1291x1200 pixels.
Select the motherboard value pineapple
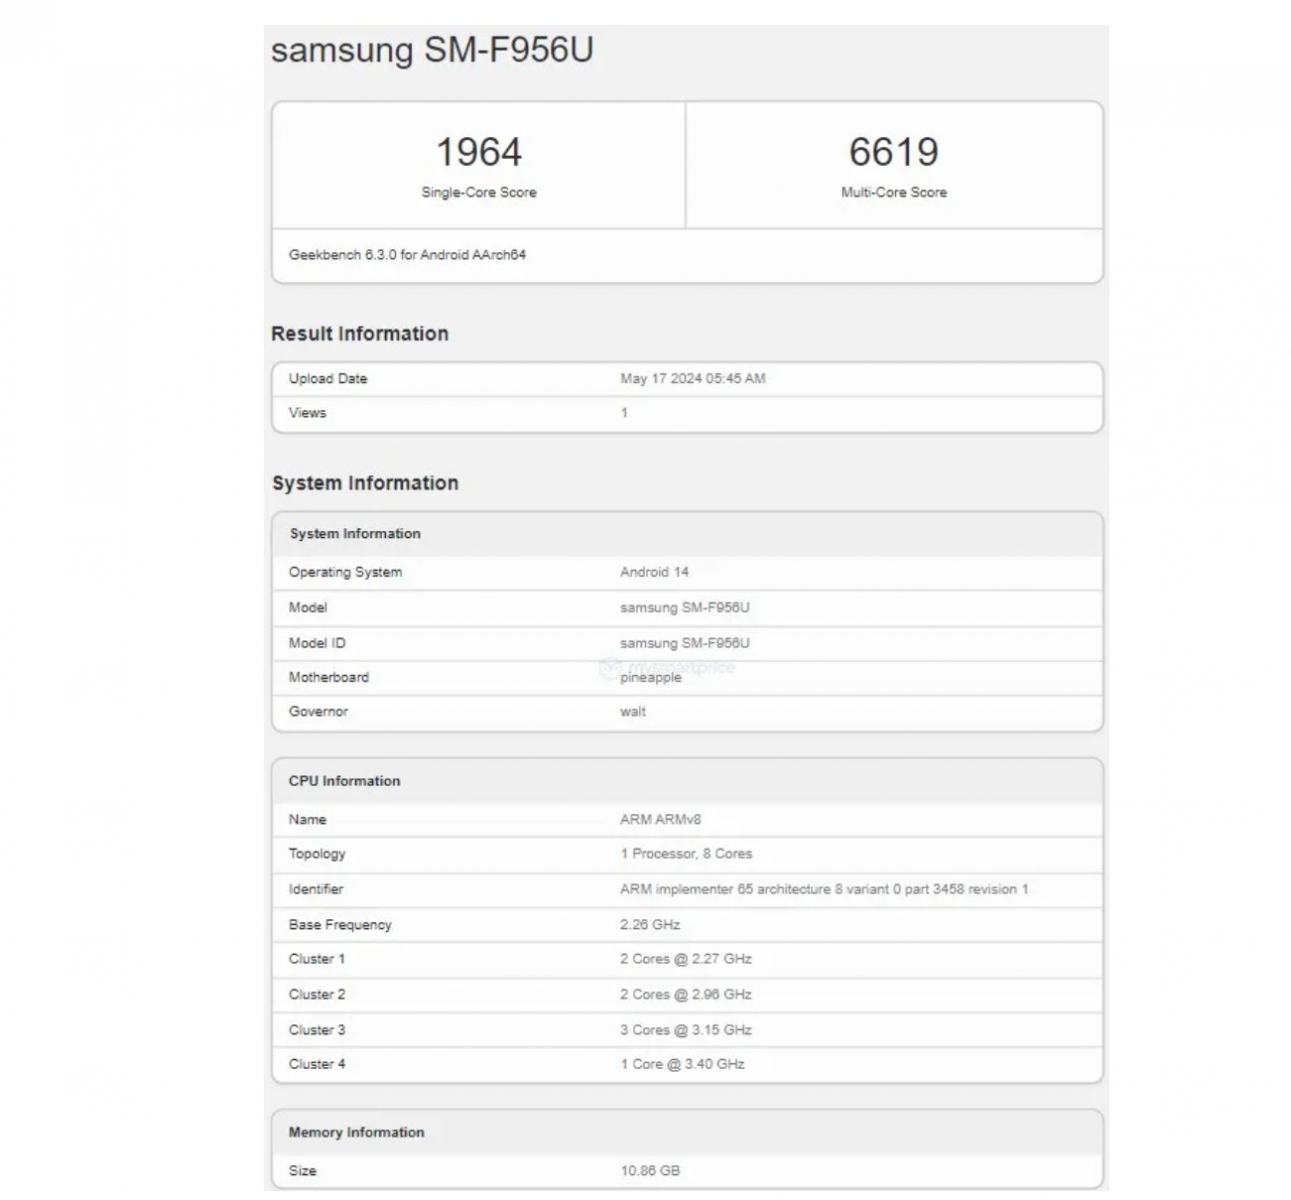pyautogui.click(x=651, y=678)
